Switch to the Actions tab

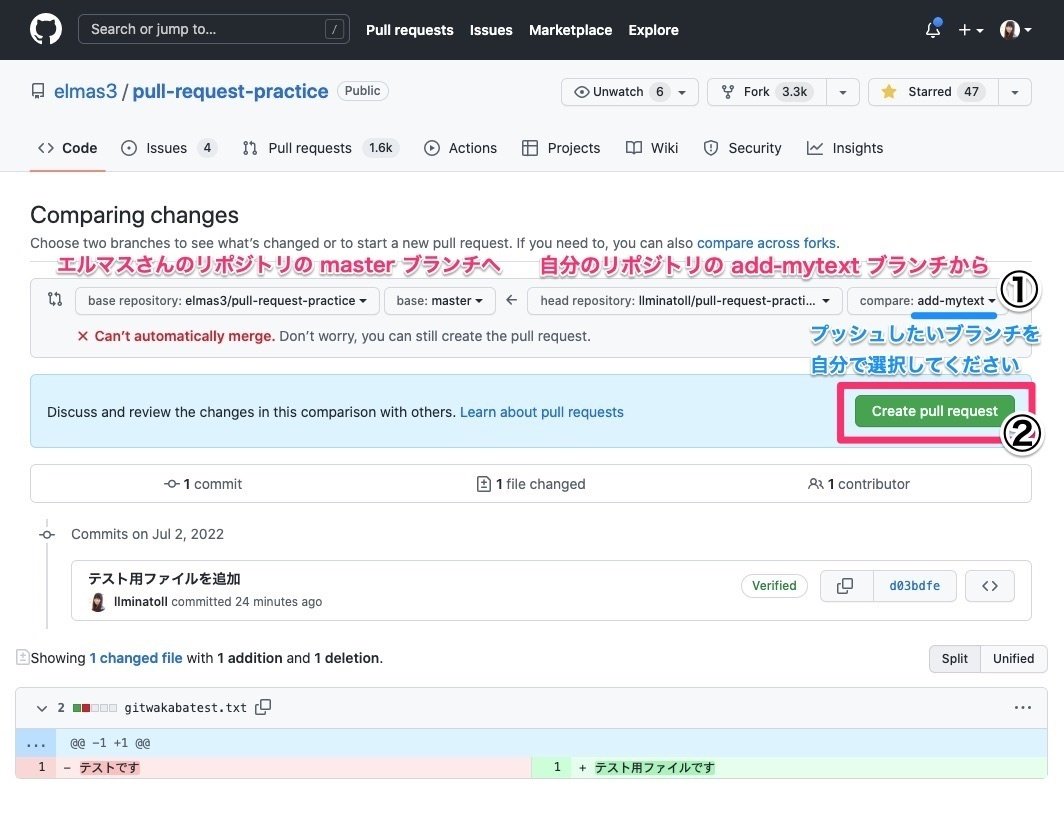click(x=460, y=148)
